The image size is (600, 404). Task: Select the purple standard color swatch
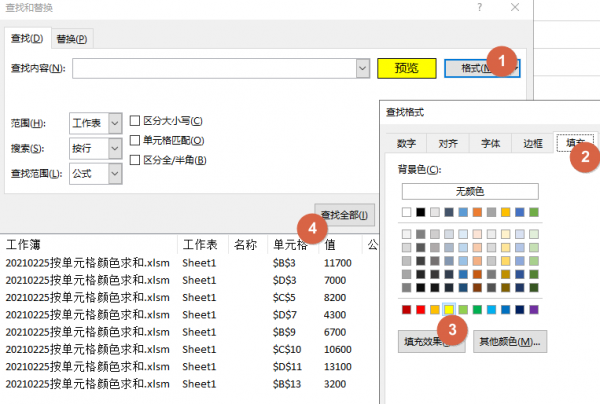tap(534, 309)
